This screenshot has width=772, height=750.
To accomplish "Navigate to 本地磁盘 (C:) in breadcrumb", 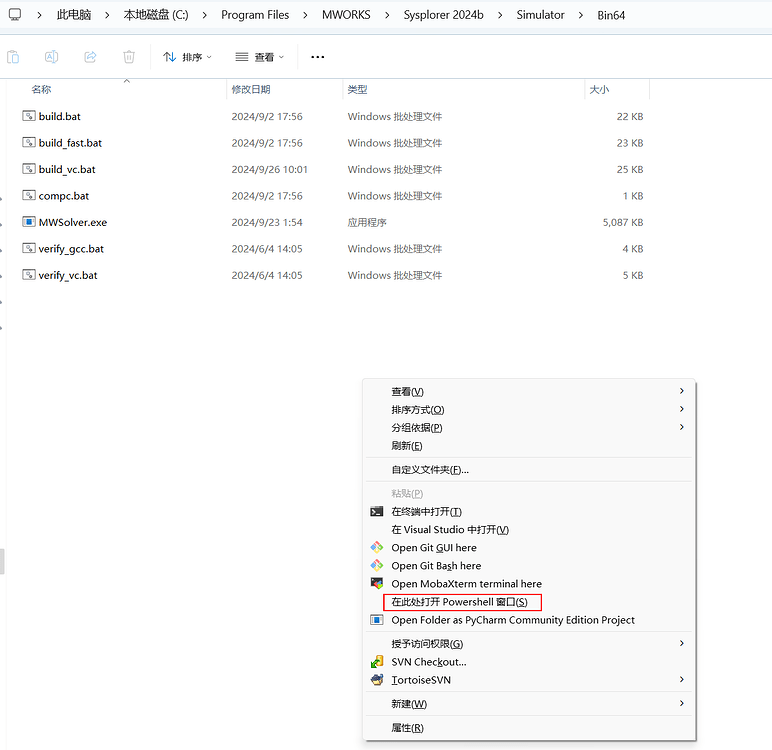I will click(x=156, y=15).
